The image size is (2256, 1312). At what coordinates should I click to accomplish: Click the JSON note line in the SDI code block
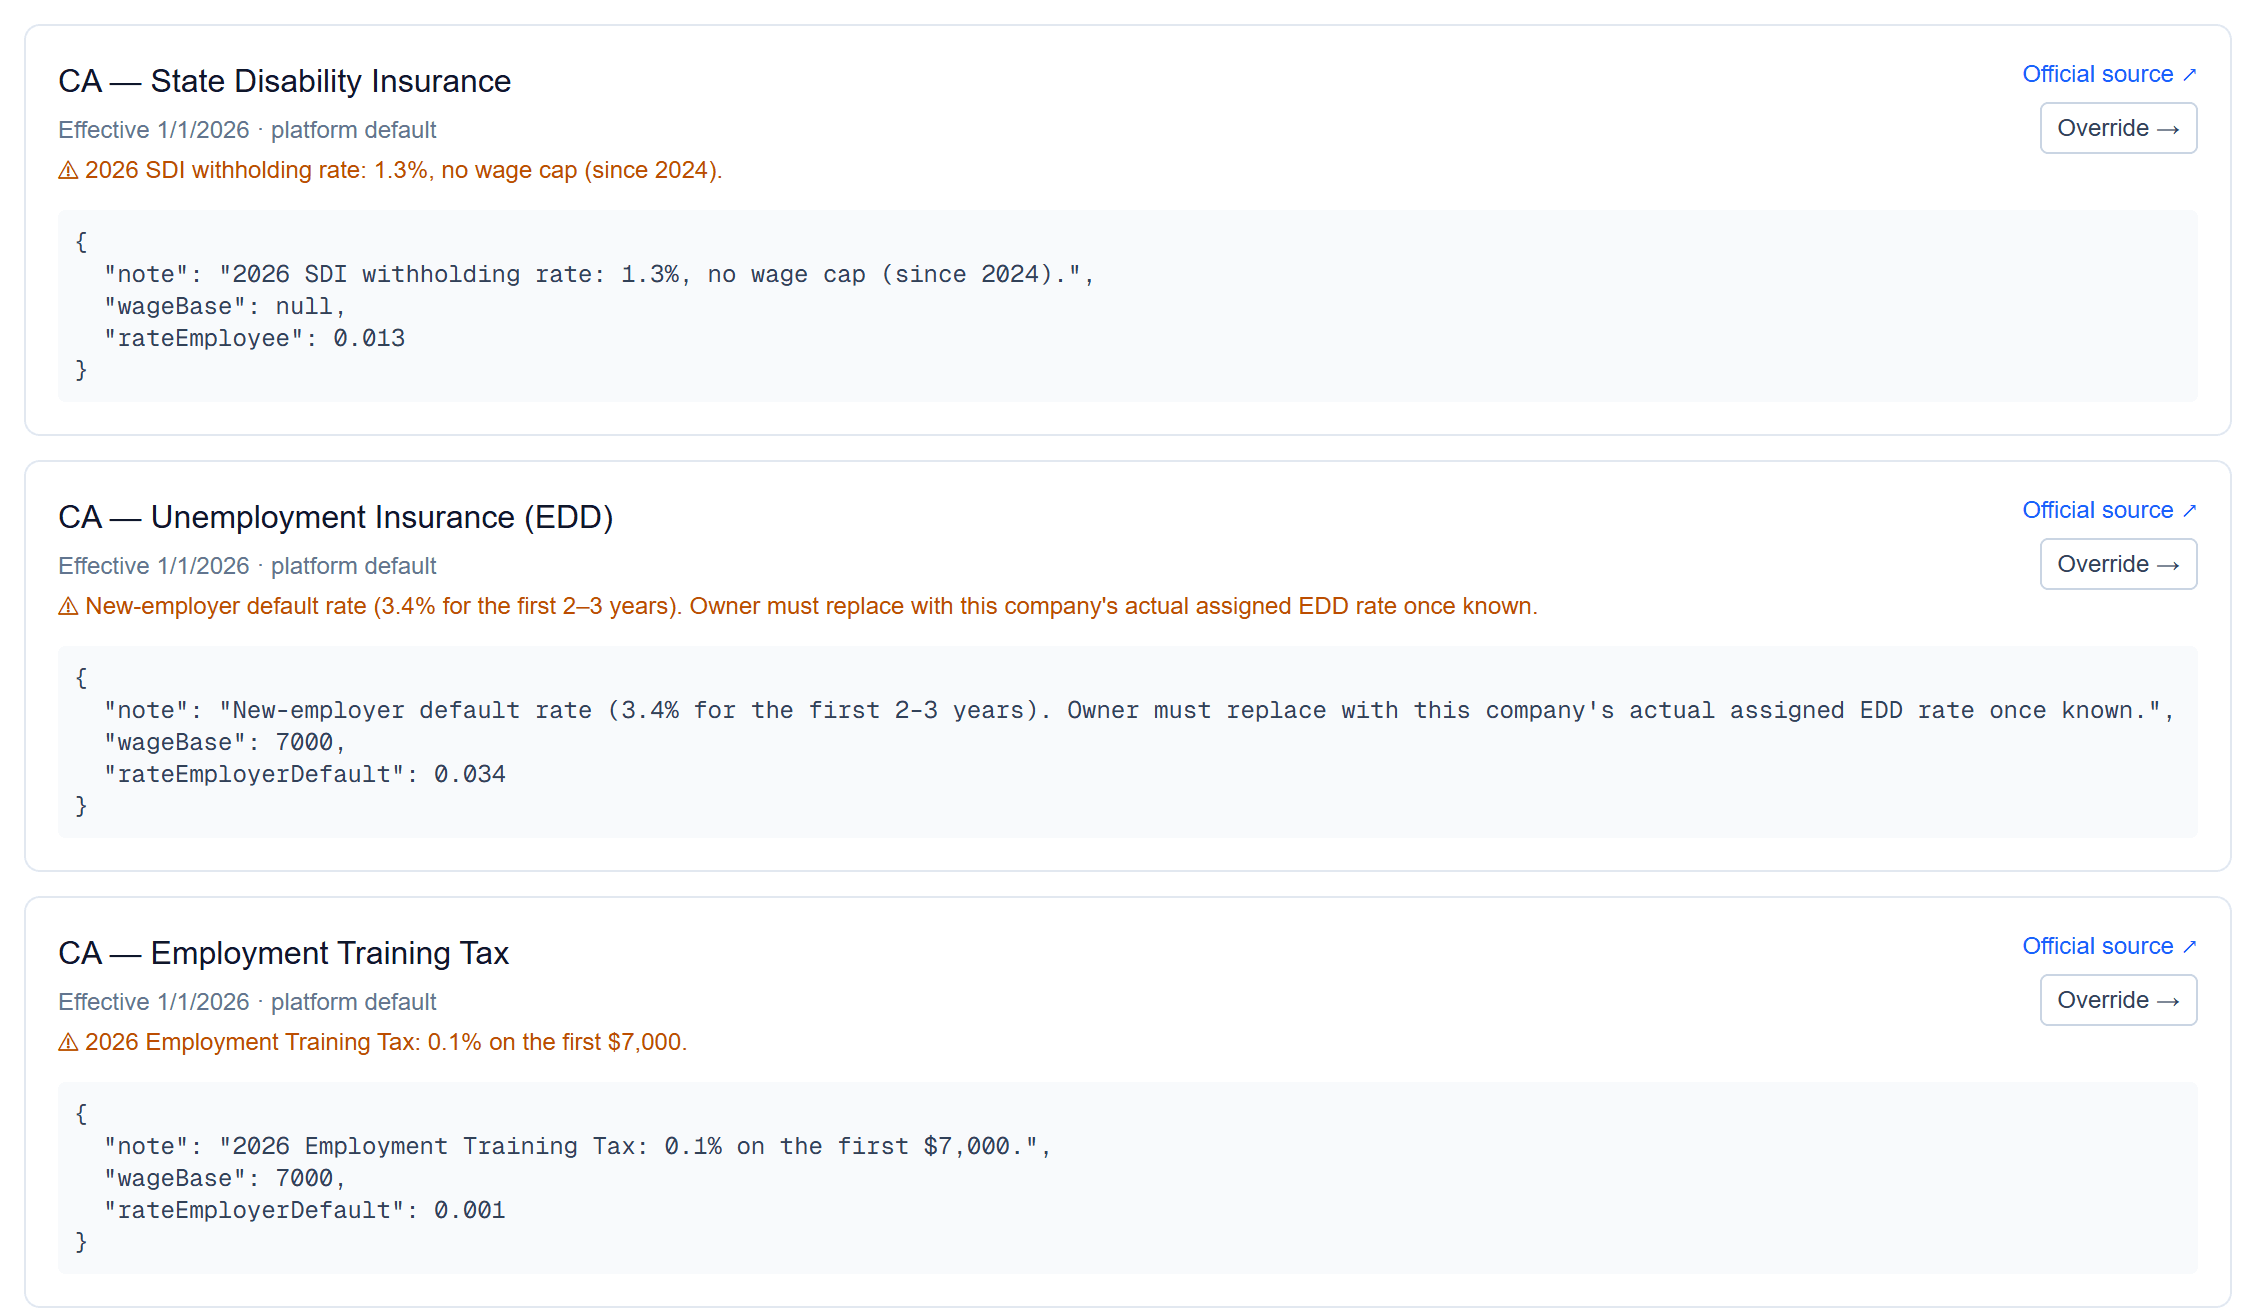pyautogui.click(x=599, y=274)
